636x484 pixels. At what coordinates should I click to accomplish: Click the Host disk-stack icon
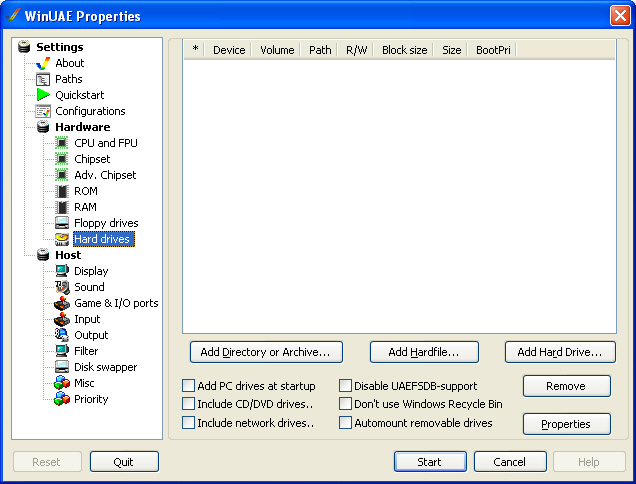click(x=43, y=255)
